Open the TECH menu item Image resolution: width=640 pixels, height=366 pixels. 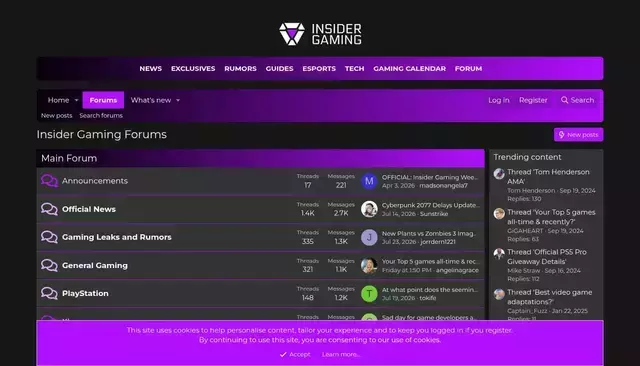[x=354, y=69]
